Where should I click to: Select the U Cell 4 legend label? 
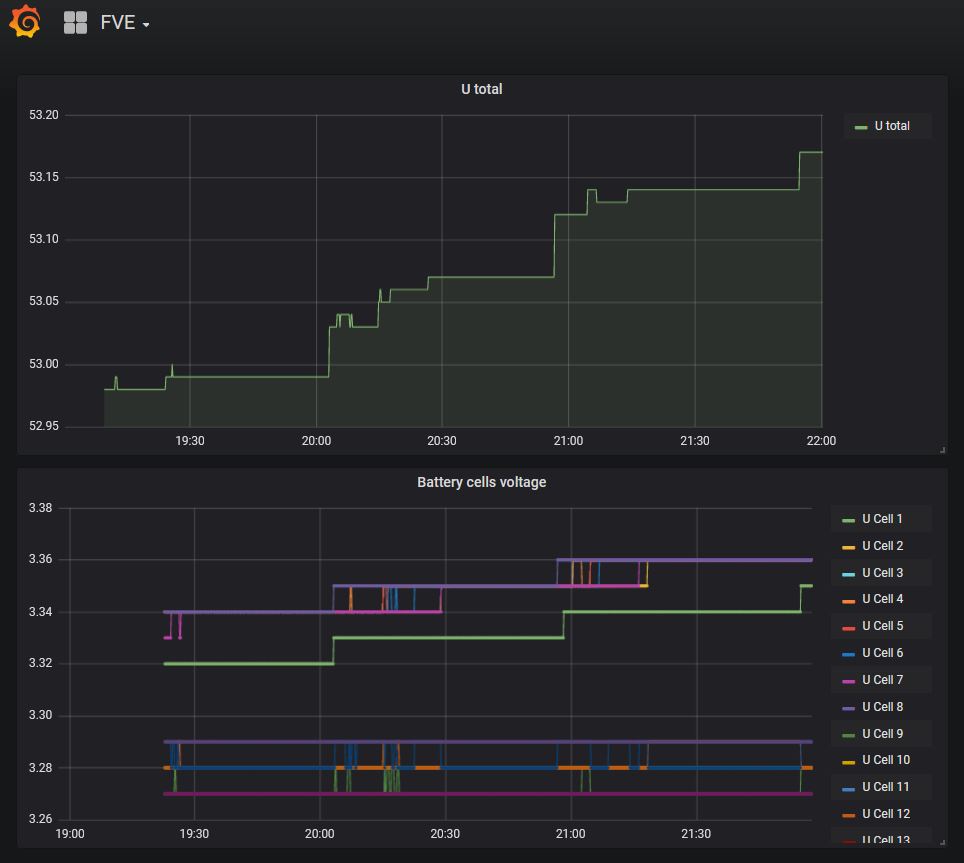coord(882,599)
